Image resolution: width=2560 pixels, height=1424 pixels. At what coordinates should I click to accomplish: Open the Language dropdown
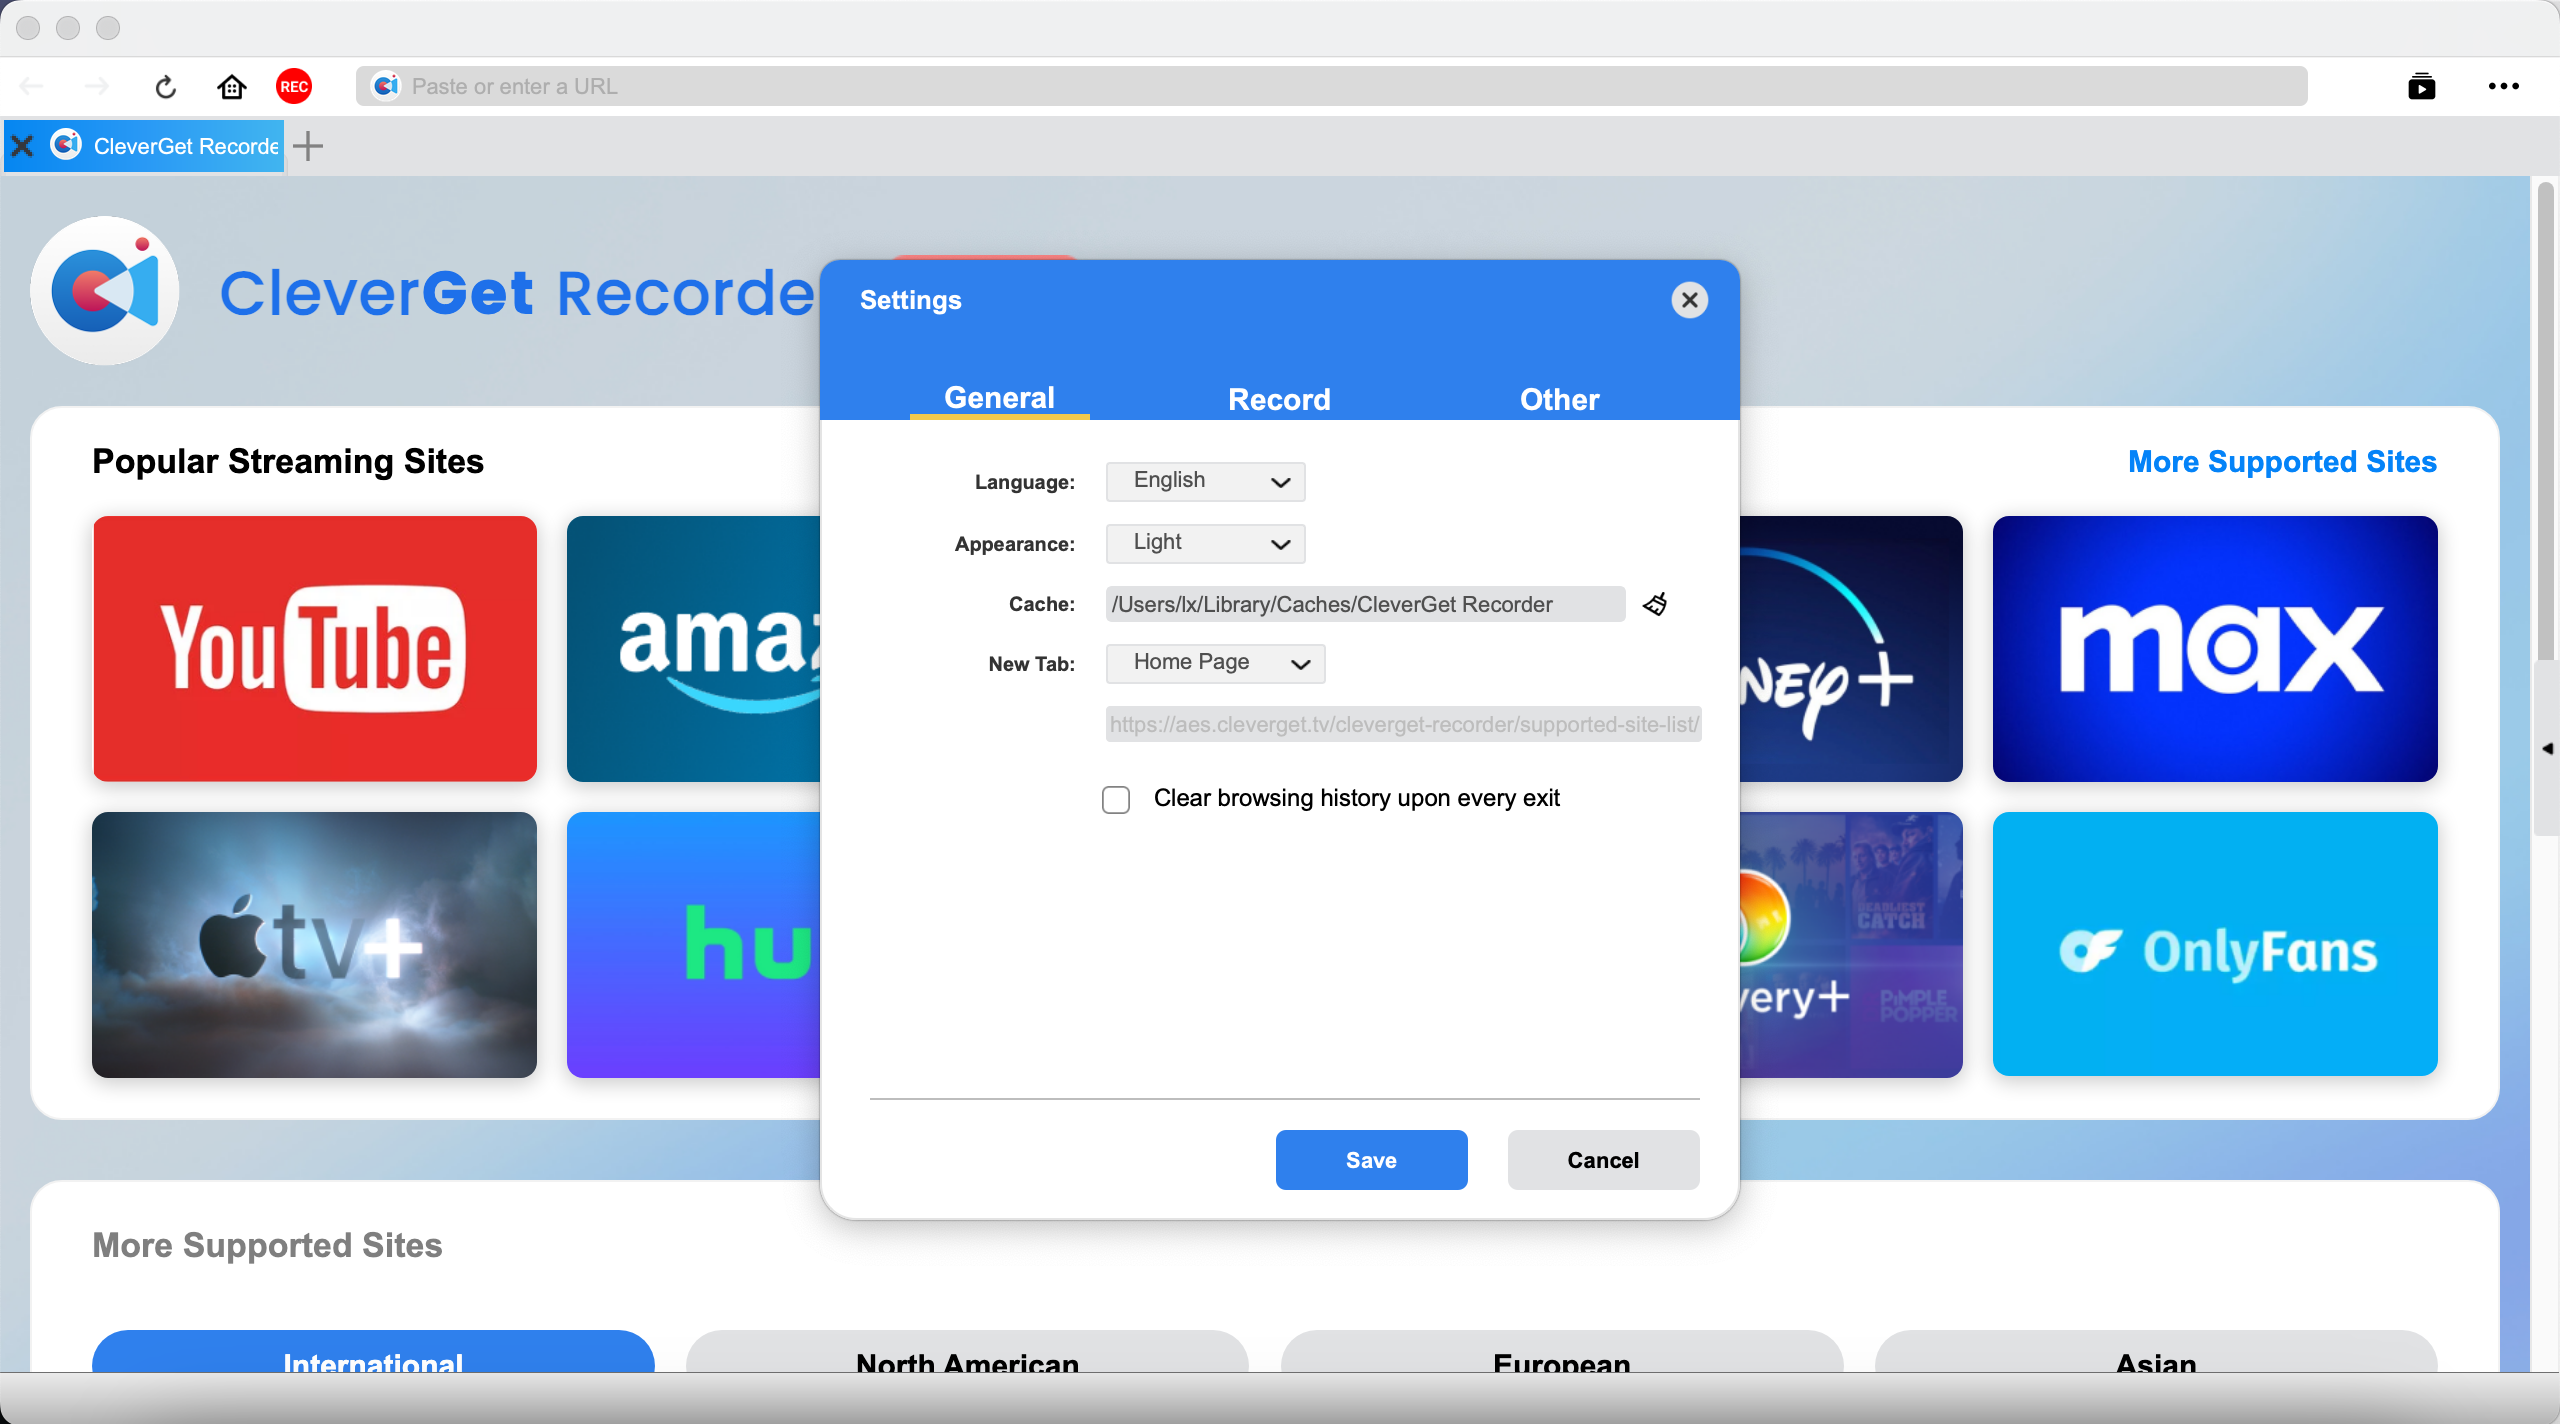point(1205,481)
